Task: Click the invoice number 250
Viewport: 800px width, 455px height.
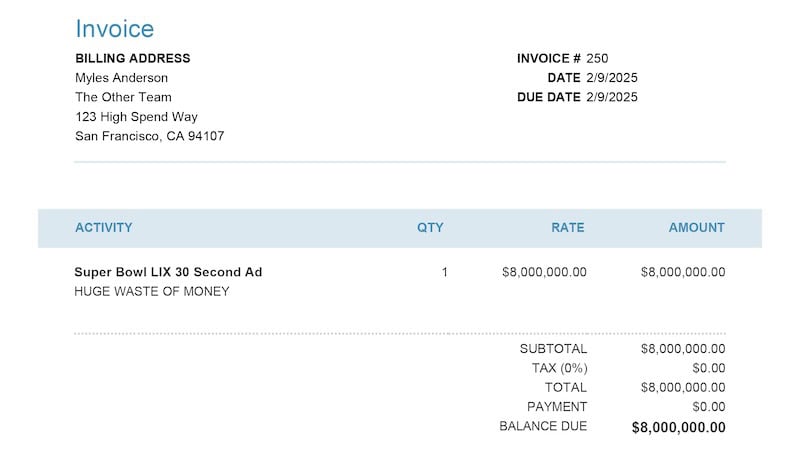Action: [x=597, y=58]
